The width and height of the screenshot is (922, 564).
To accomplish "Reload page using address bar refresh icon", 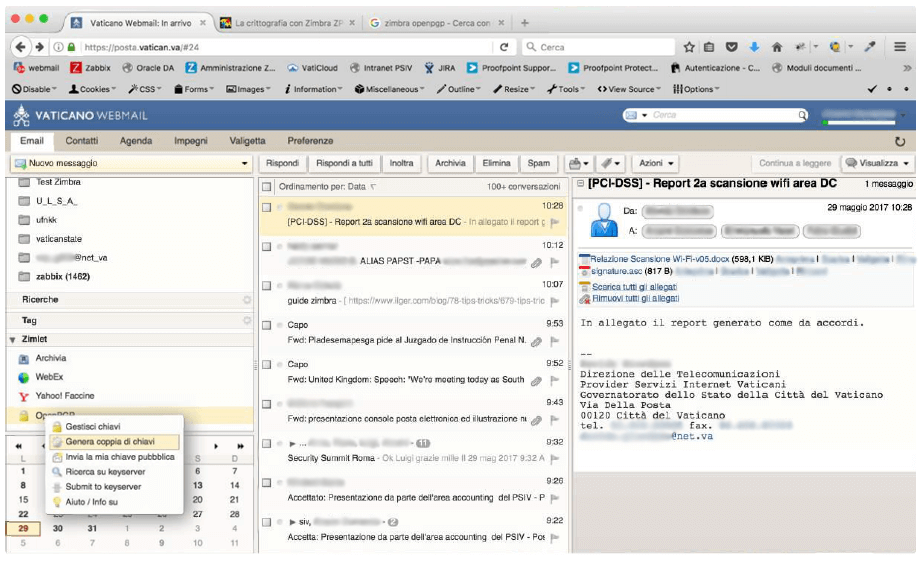I will [504, 47].
